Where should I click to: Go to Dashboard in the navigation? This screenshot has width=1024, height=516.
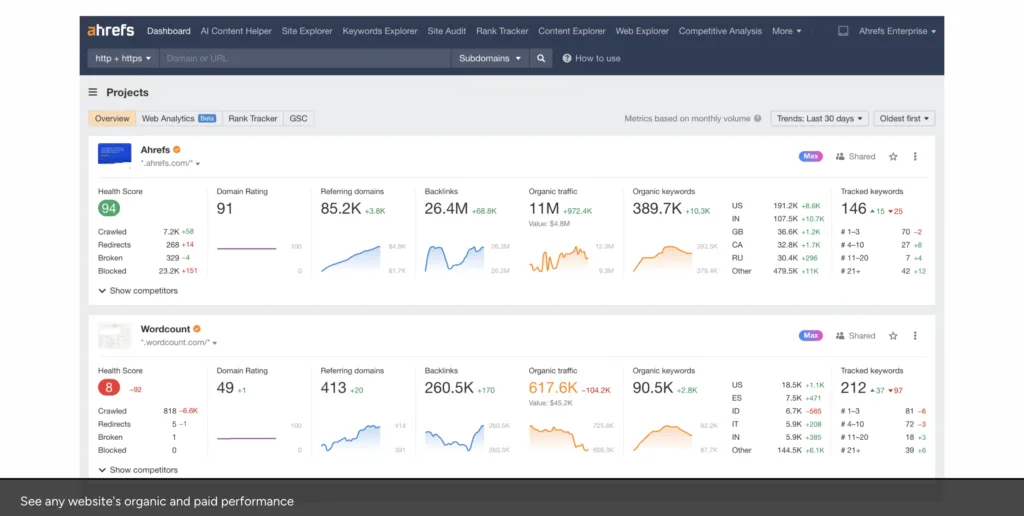tap(168, 31)
